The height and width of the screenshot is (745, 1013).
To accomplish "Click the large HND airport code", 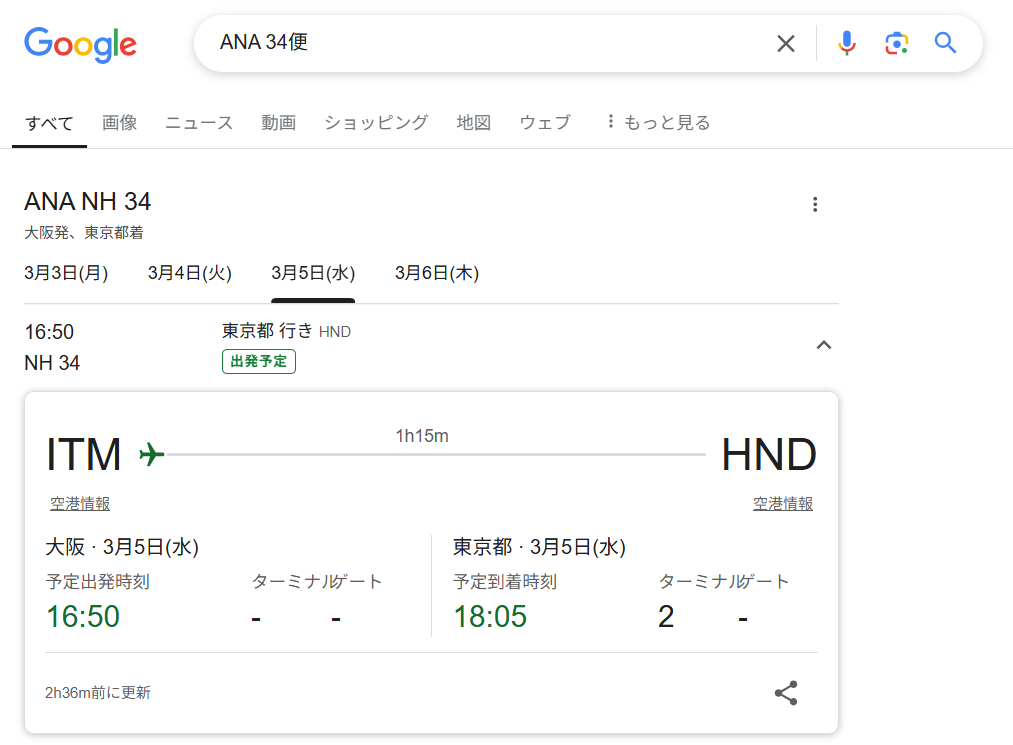I will pos(769,454).
